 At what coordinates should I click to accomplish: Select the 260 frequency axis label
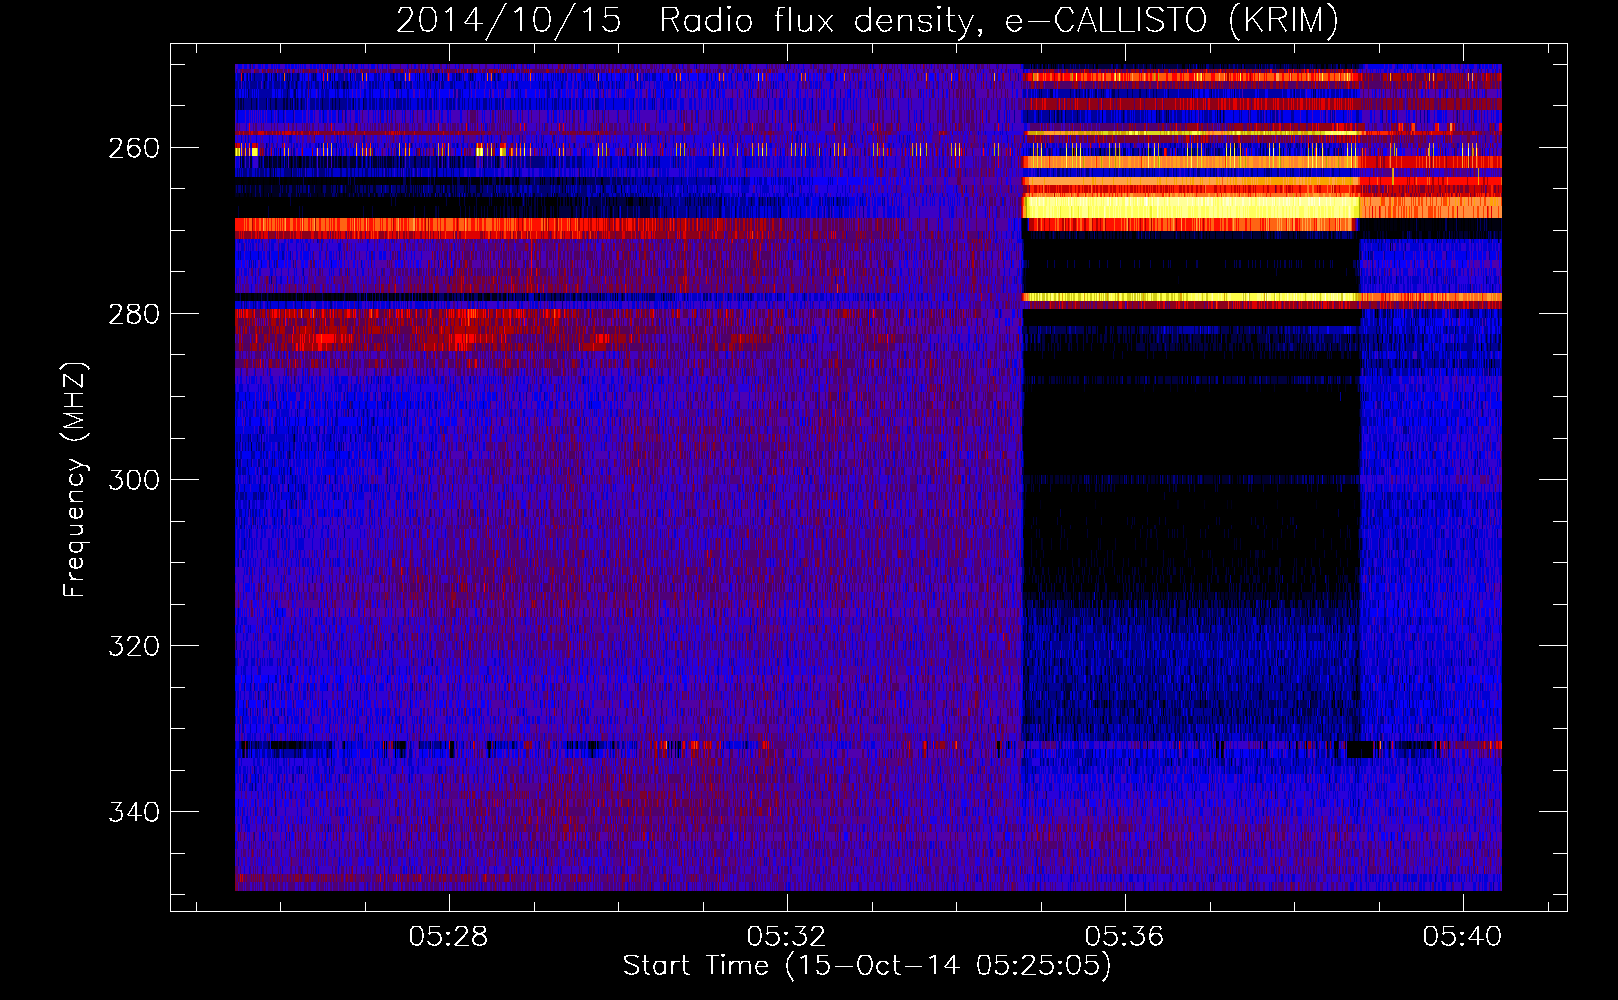tap(133, 148)
